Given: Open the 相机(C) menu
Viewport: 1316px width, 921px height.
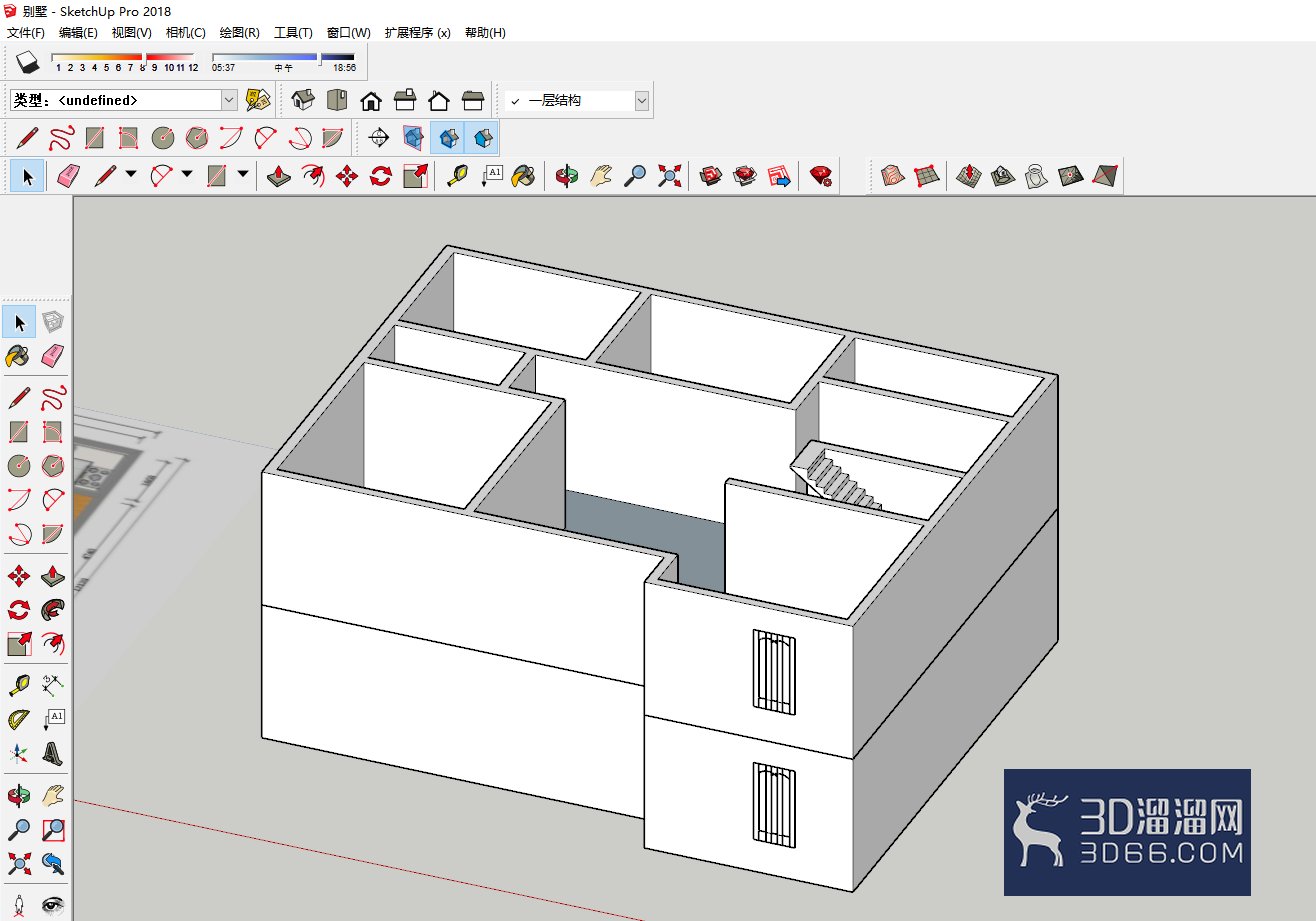Looking at the screenshot, I should [186, 32].
